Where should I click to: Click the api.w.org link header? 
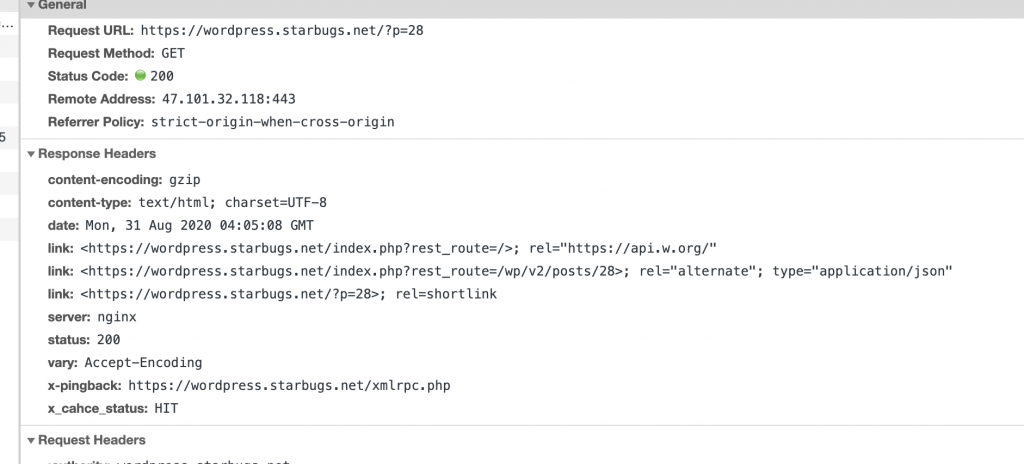click(x=399, y=248)
